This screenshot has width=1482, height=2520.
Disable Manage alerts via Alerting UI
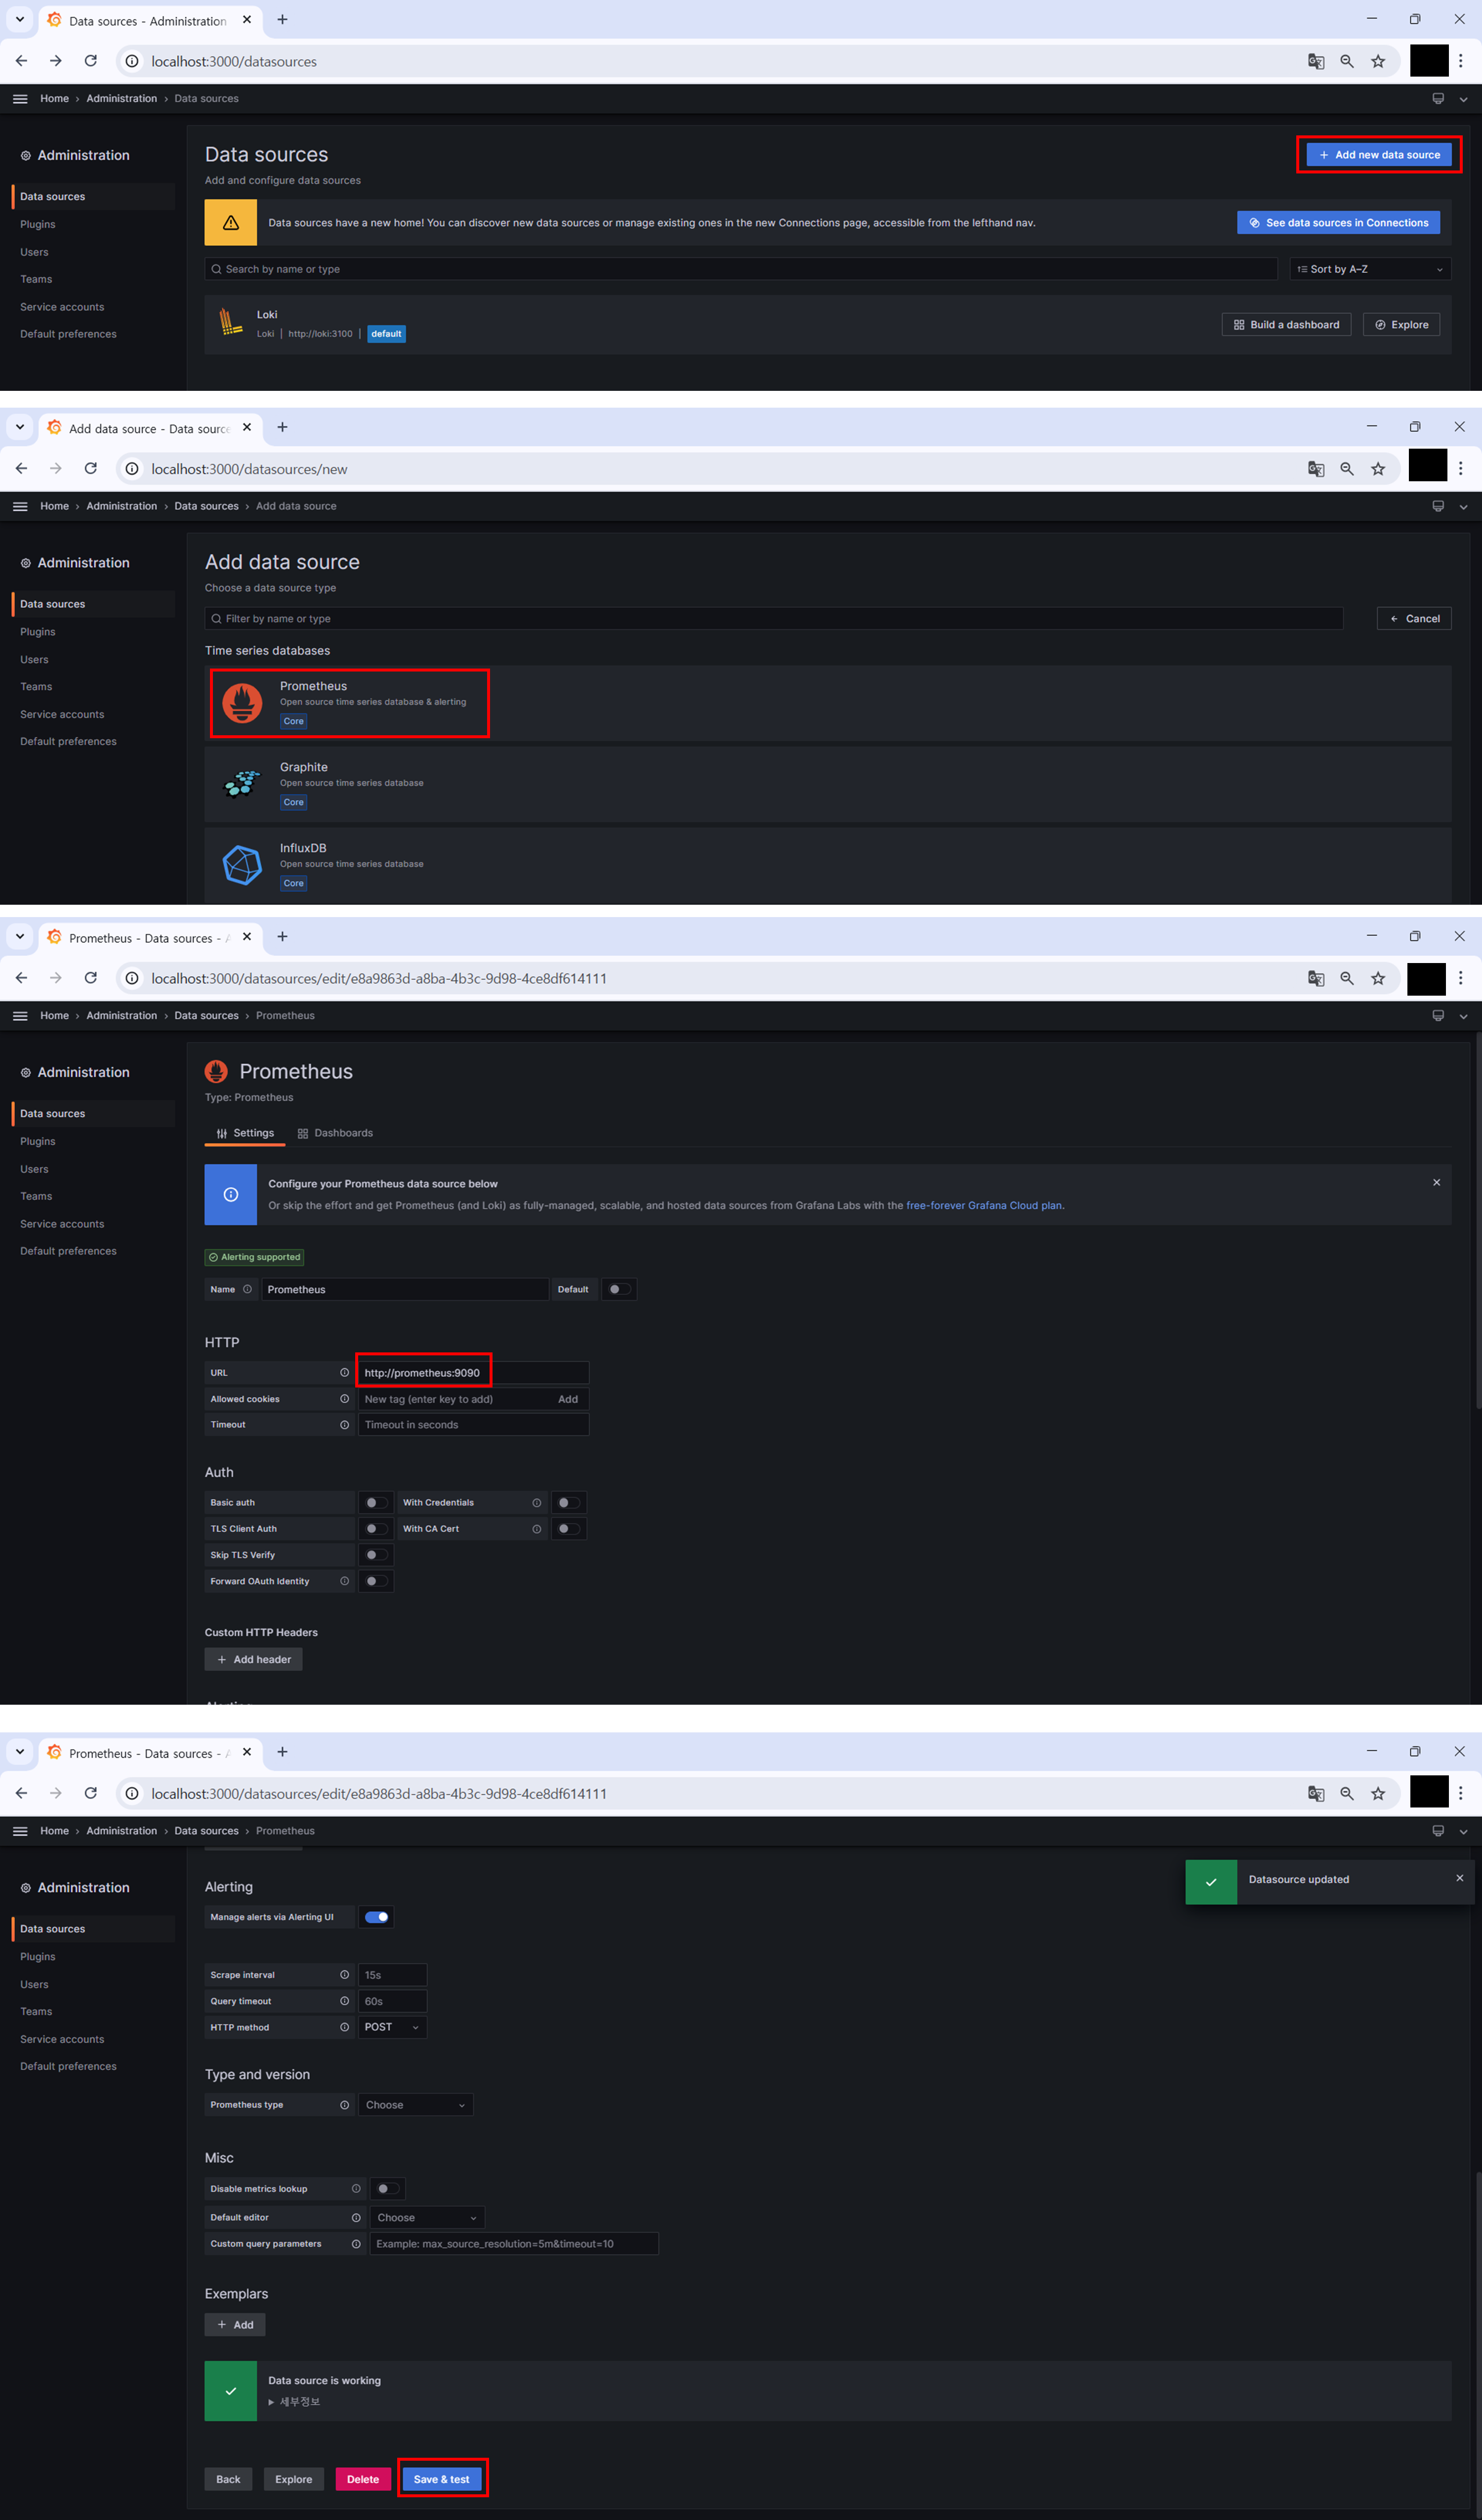(376, 1917)
